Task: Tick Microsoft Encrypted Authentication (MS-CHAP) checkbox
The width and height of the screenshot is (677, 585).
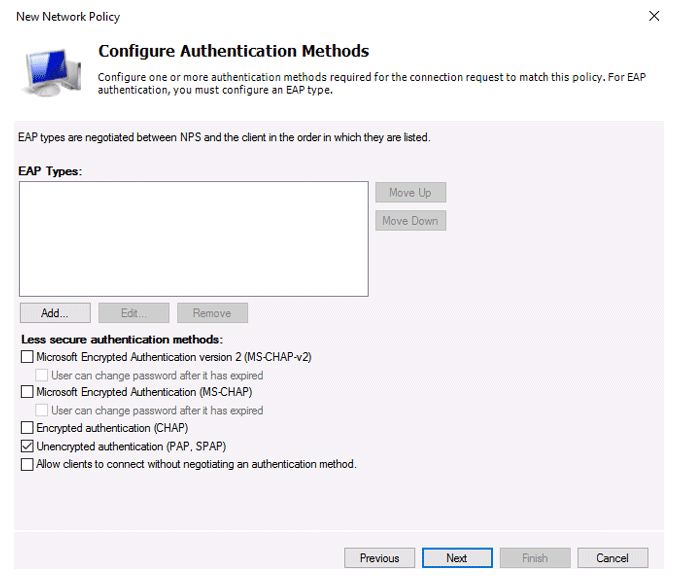Action: [27, 392]
